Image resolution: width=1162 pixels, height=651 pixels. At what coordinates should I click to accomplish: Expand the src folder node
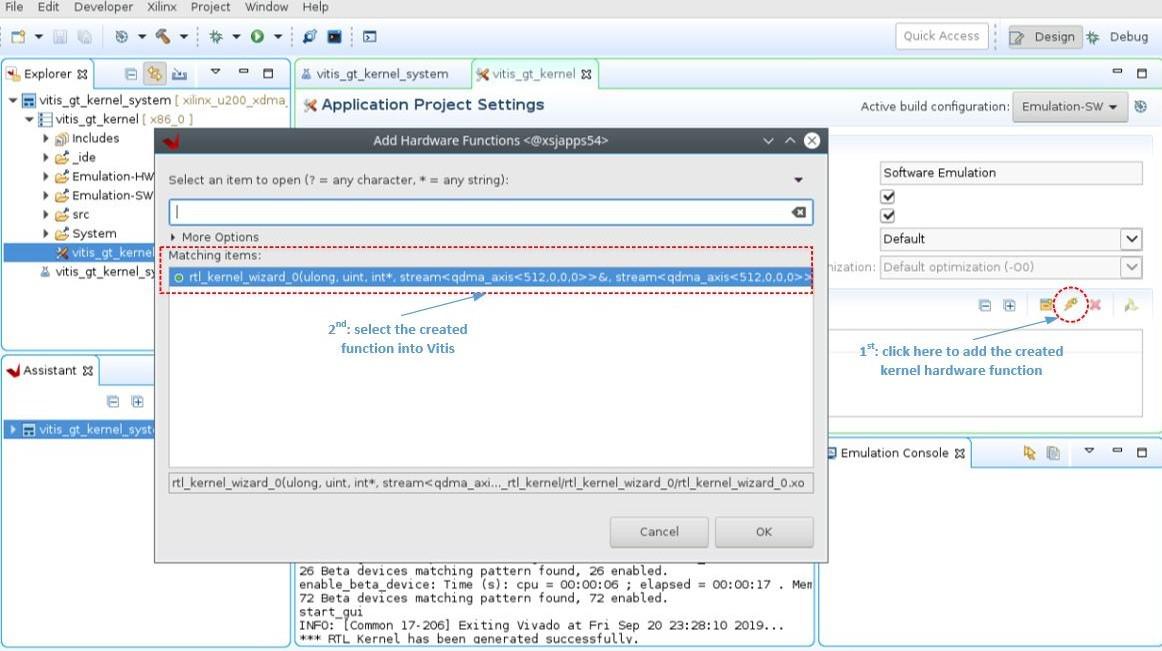point(45,214)
